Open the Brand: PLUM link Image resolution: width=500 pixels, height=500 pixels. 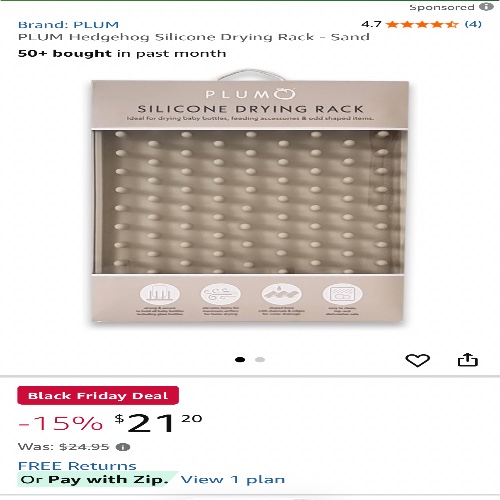[x=68, y=25]
